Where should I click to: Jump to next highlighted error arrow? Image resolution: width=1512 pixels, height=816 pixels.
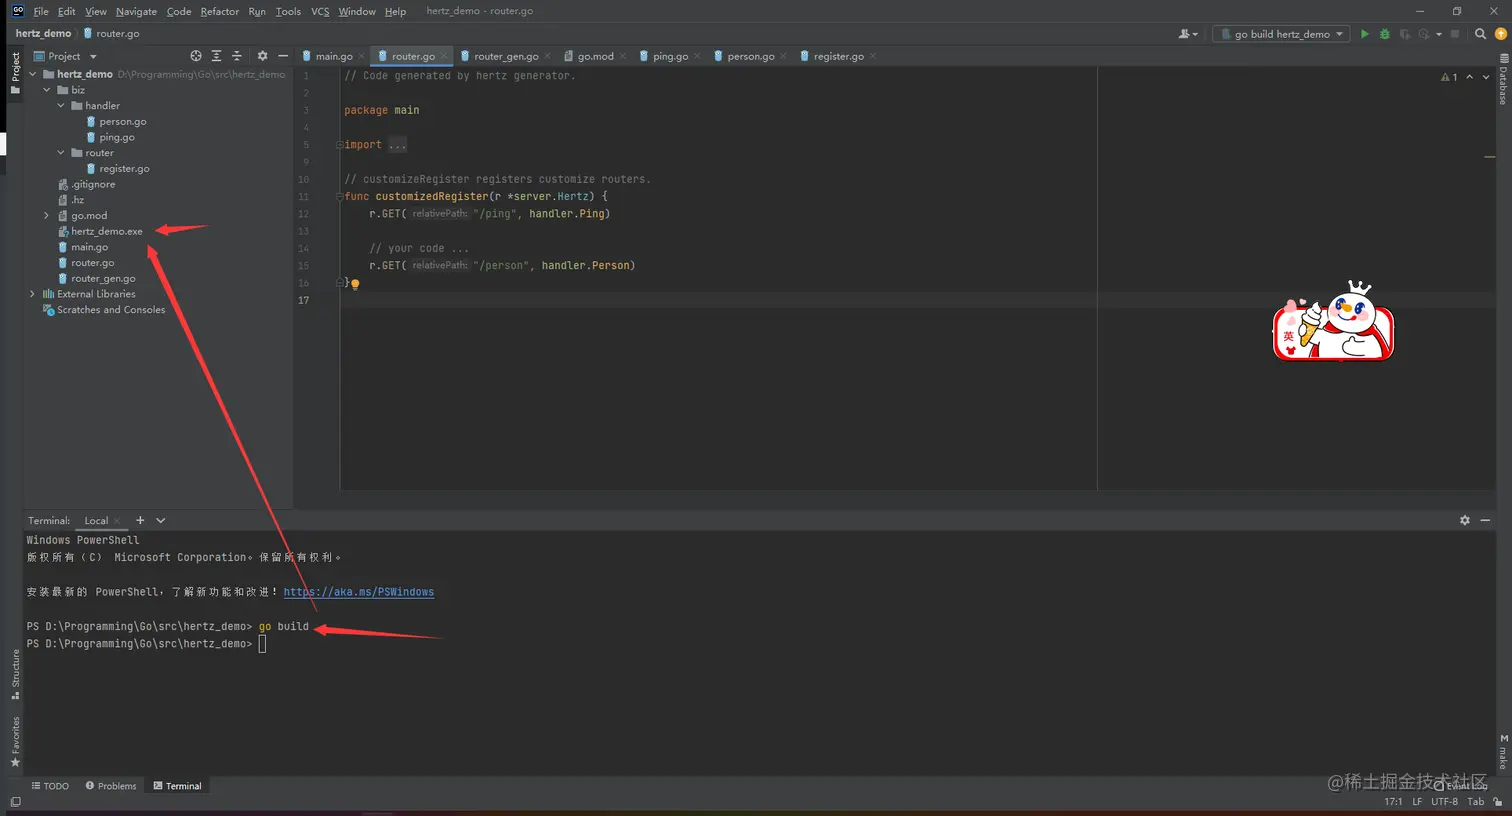click(1486, 77)
